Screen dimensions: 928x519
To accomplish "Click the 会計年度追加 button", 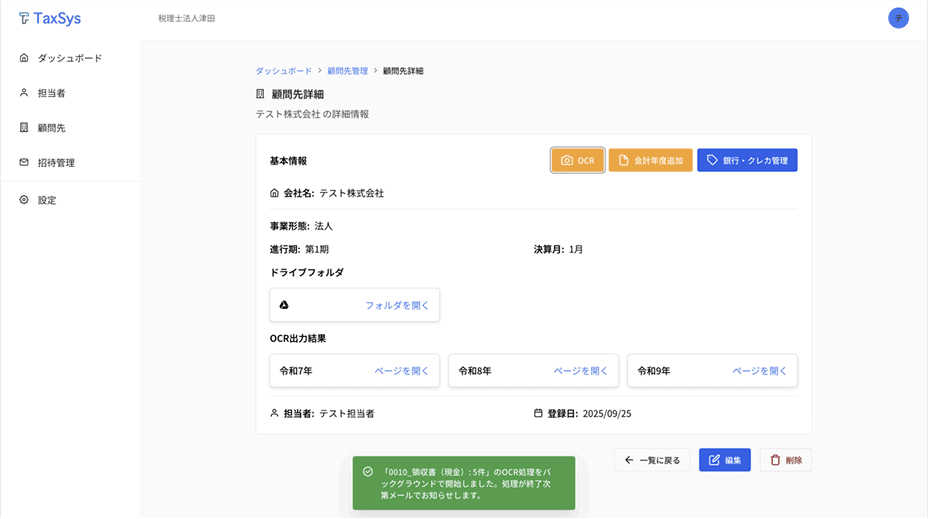I will coord(650,160).
